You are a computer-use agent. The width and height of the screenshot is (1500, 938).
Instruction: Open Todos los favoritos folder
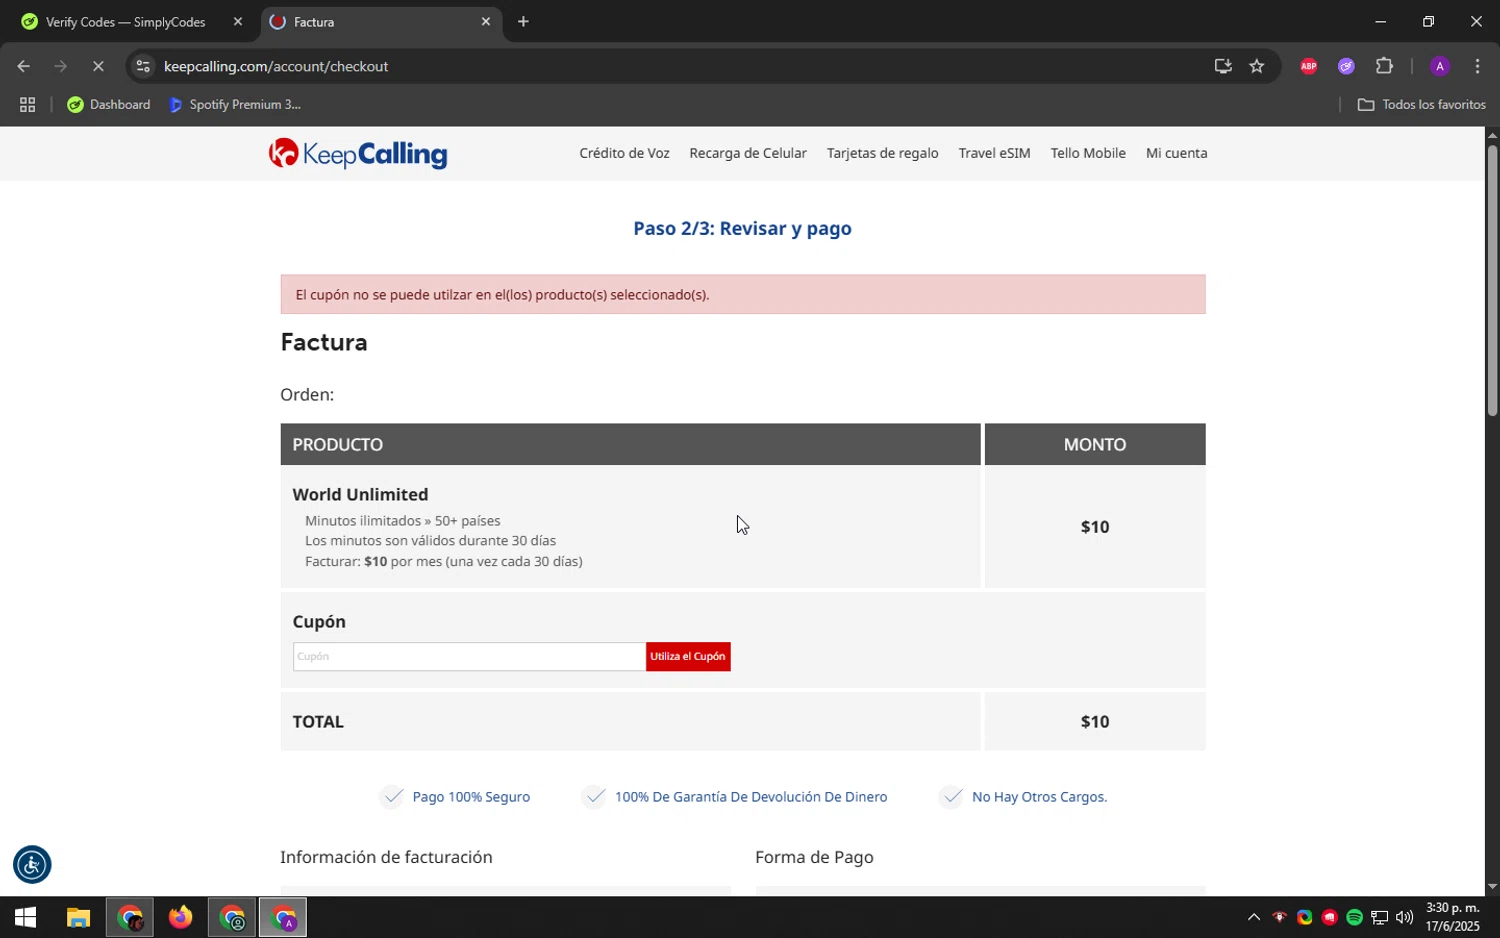(1421, 104)
